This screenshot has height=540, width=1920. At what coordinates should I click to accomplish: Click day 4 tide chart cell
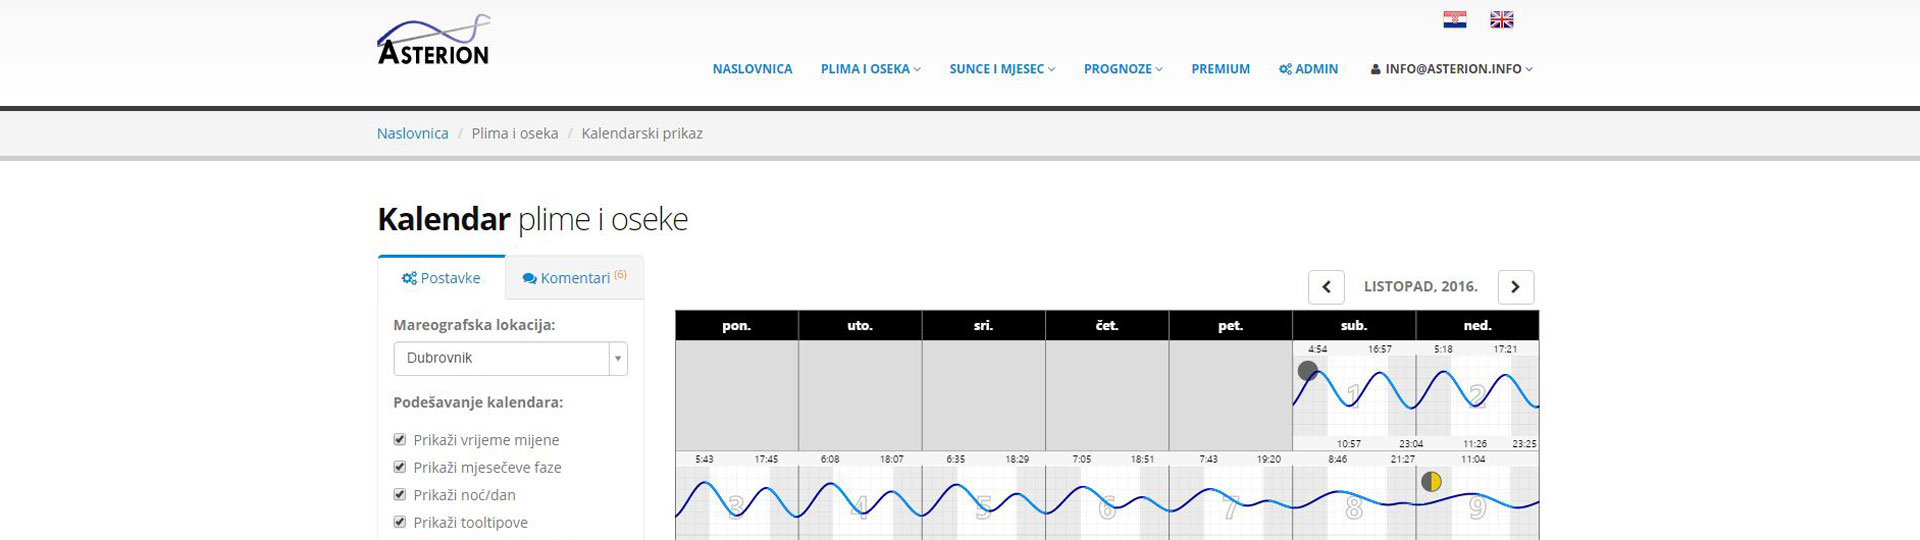(x=860, y=496)
